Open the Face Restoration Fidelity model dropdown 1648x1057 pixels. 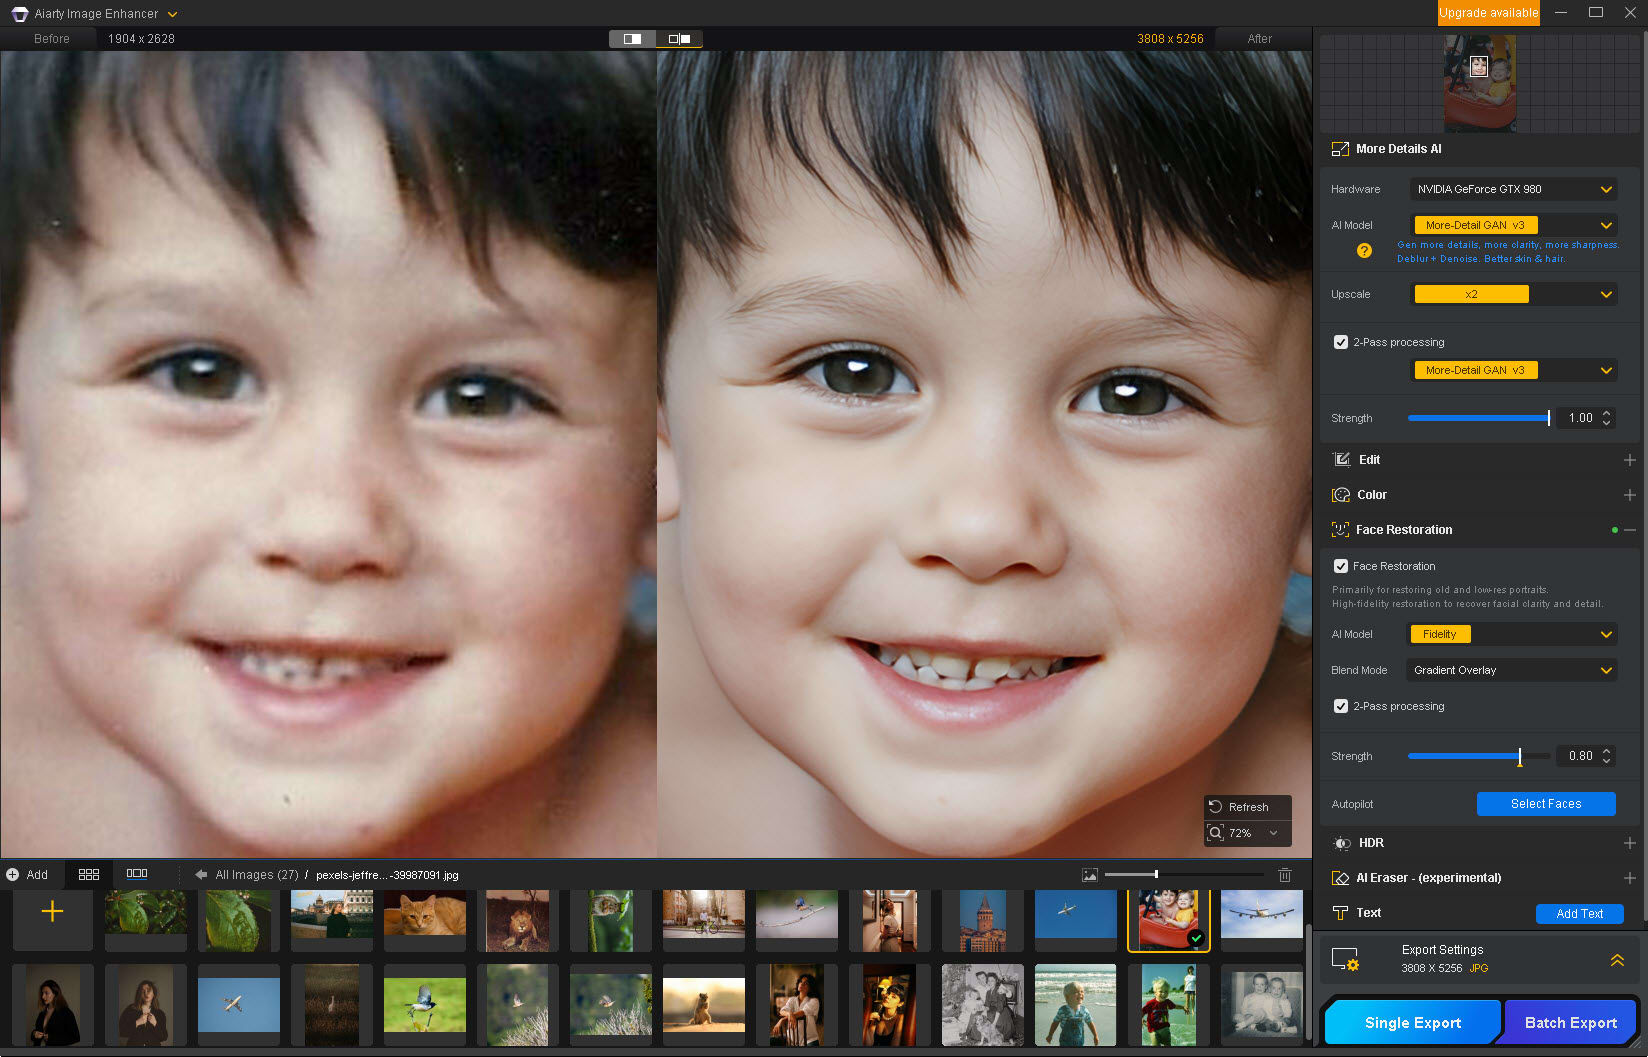coord(1511,634)
